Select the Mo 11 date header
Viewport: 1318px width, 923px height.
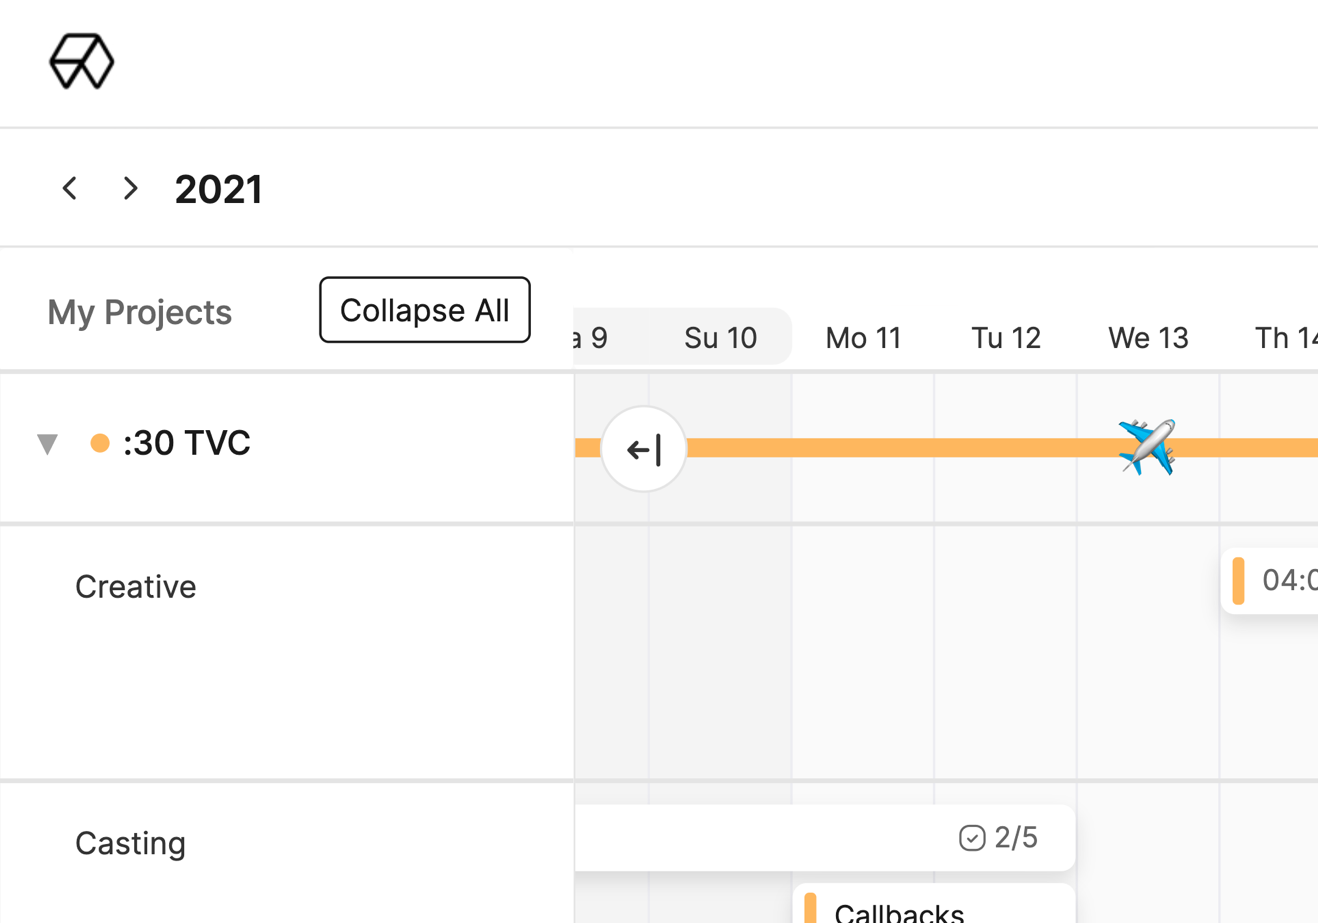(x=863, y=338)
